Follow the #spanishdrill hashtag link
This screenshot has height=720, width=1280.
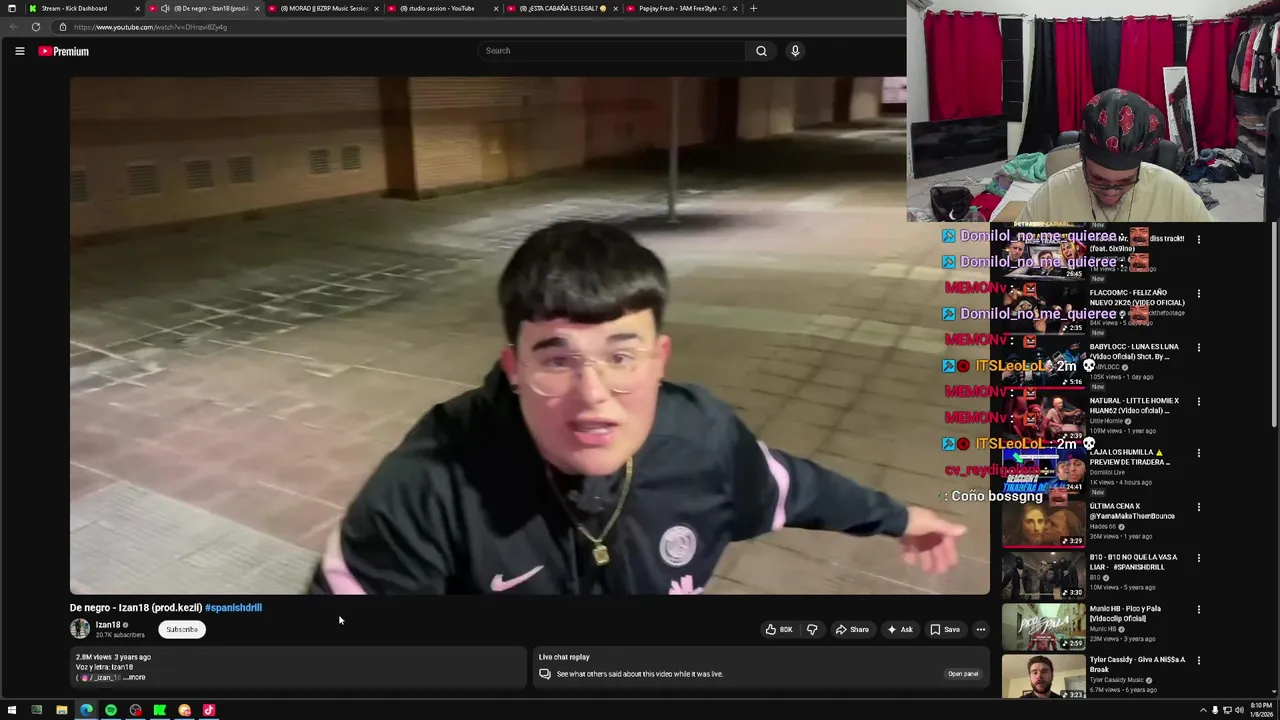click(x=233, y=607)
